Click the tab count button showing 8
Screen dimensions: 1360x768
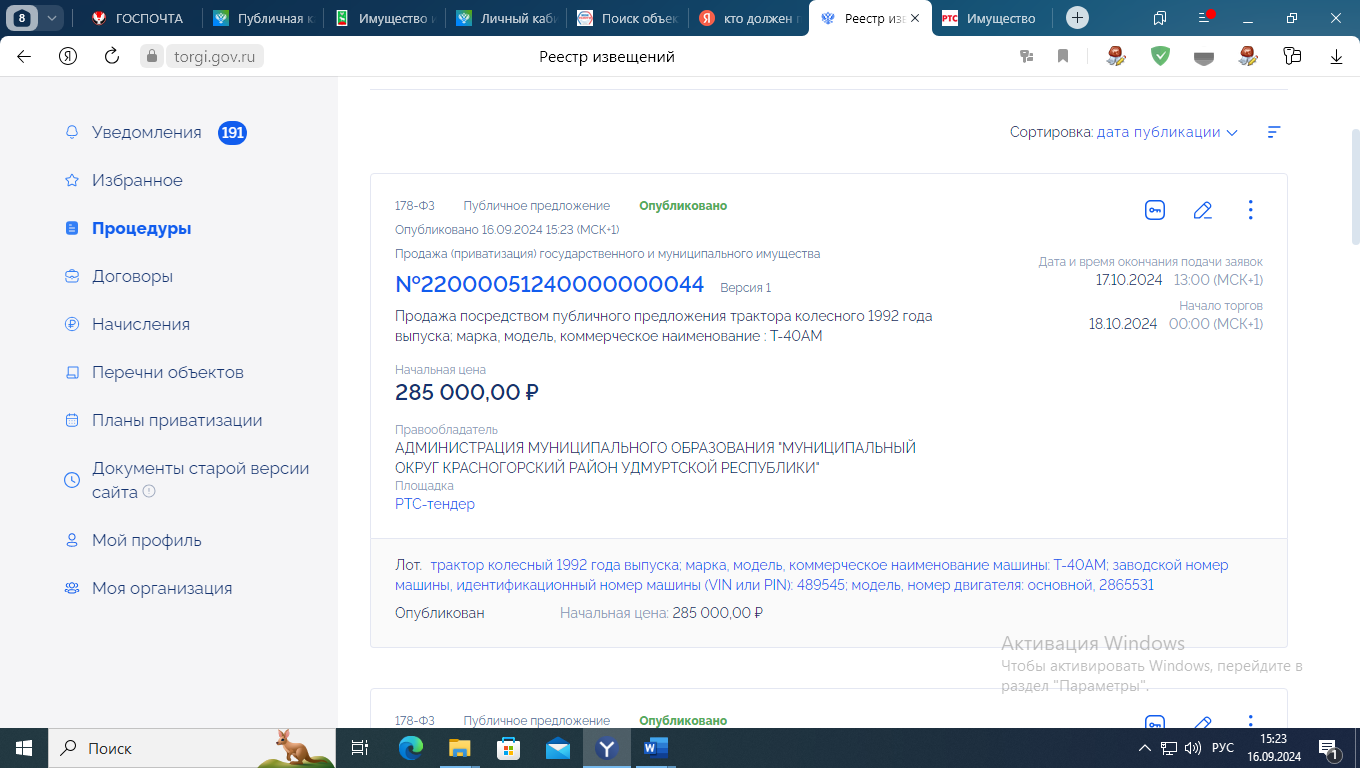coord(21,18)
